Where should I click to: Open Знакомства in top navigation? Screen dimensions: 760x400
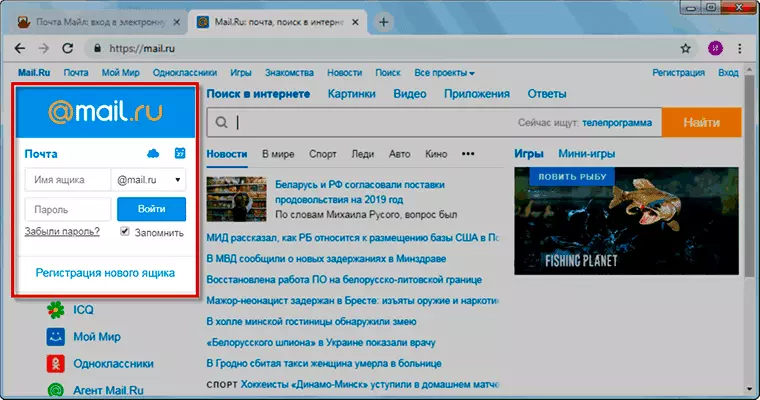point(289,73)
